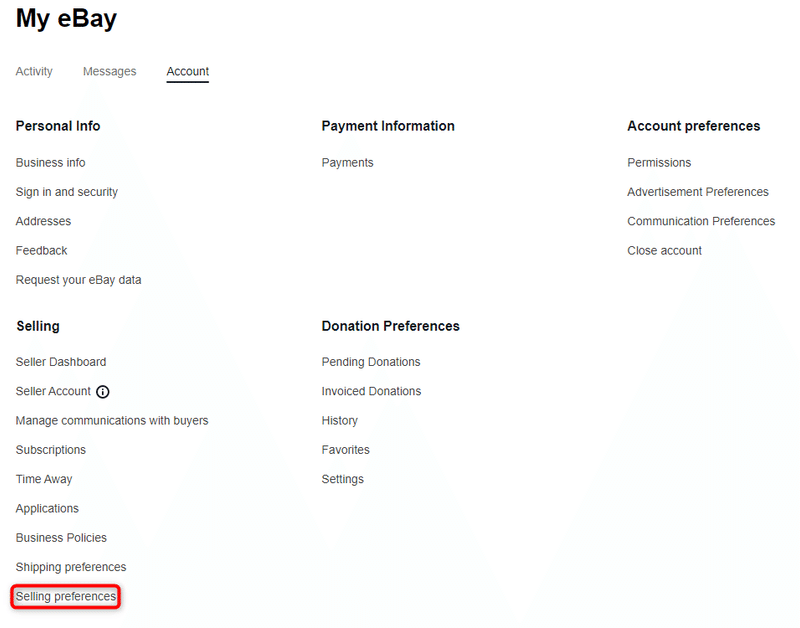The width and height of the screenshot is (800, 628).
Task: View Pending Donations
Action: click(371, 362)
